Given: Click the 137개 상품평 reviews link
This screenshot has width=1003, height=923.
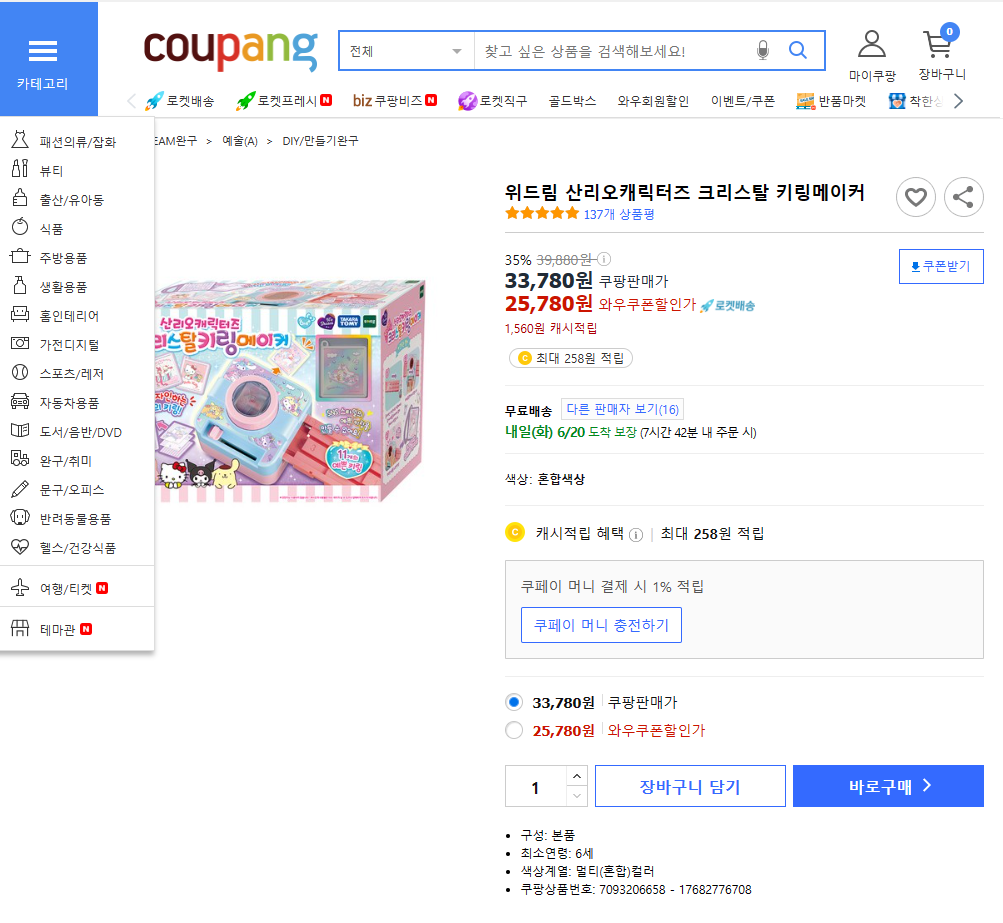Looking at the screenshot, I should tap(618, 214).
